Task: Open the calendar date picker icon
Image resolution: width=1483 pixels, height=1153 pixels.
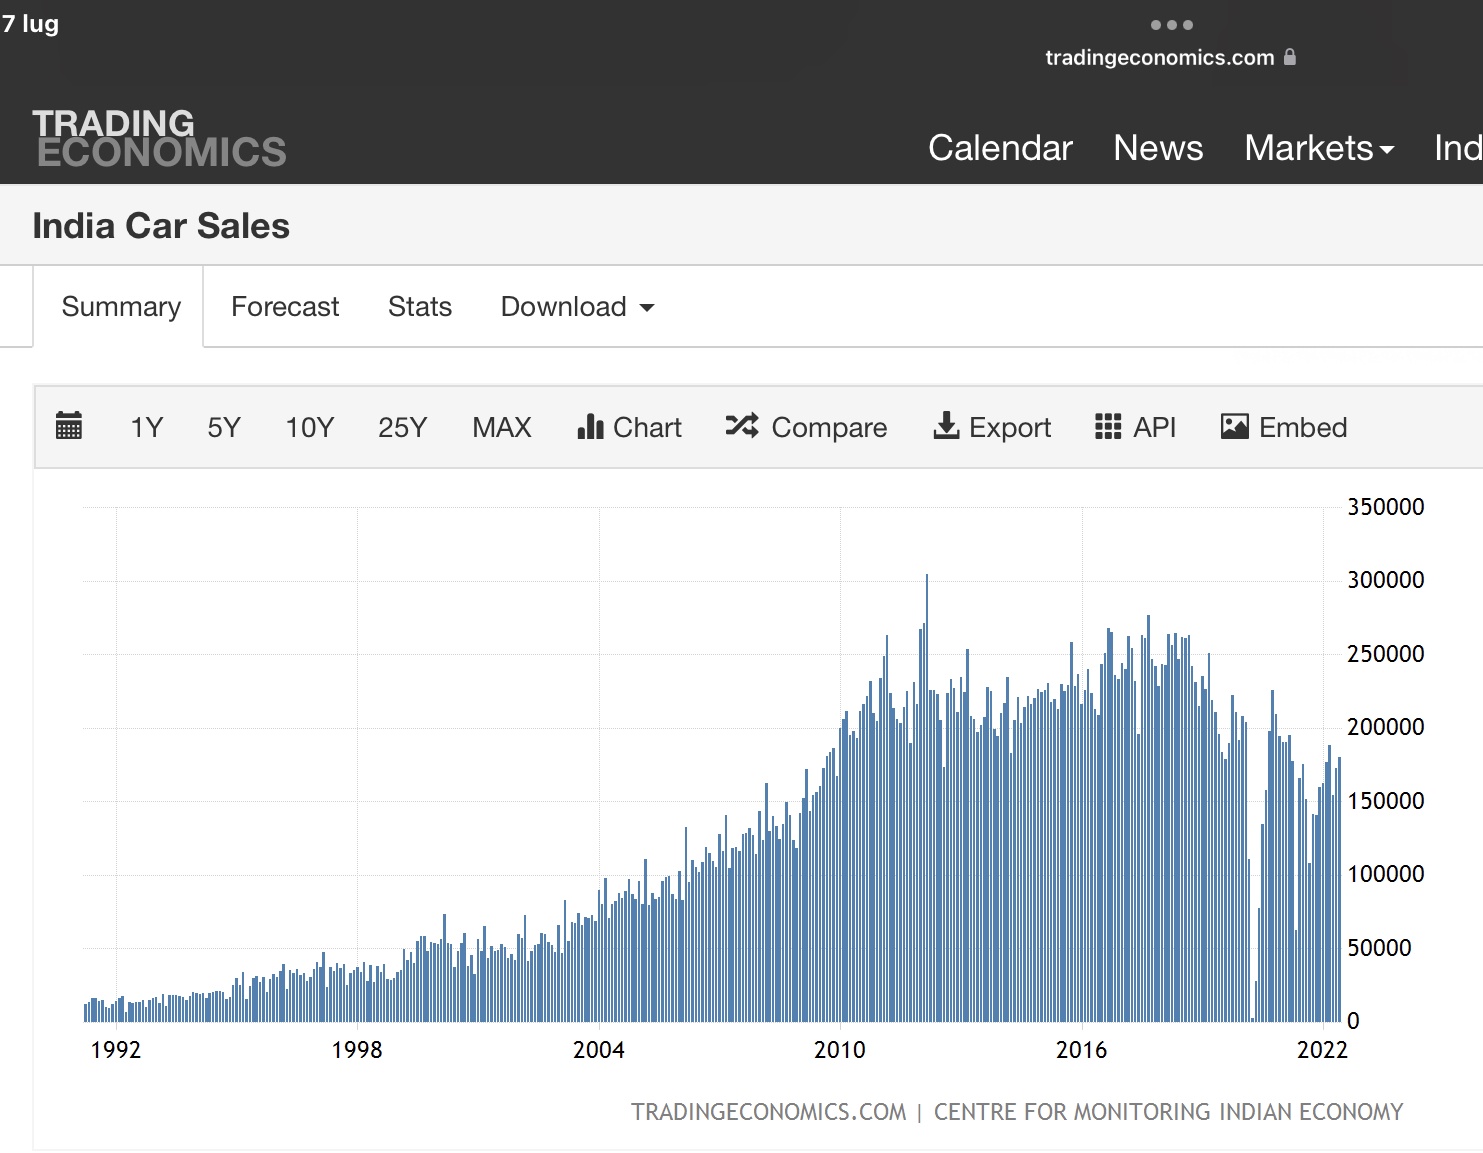Action: click(x=69, y=426)
